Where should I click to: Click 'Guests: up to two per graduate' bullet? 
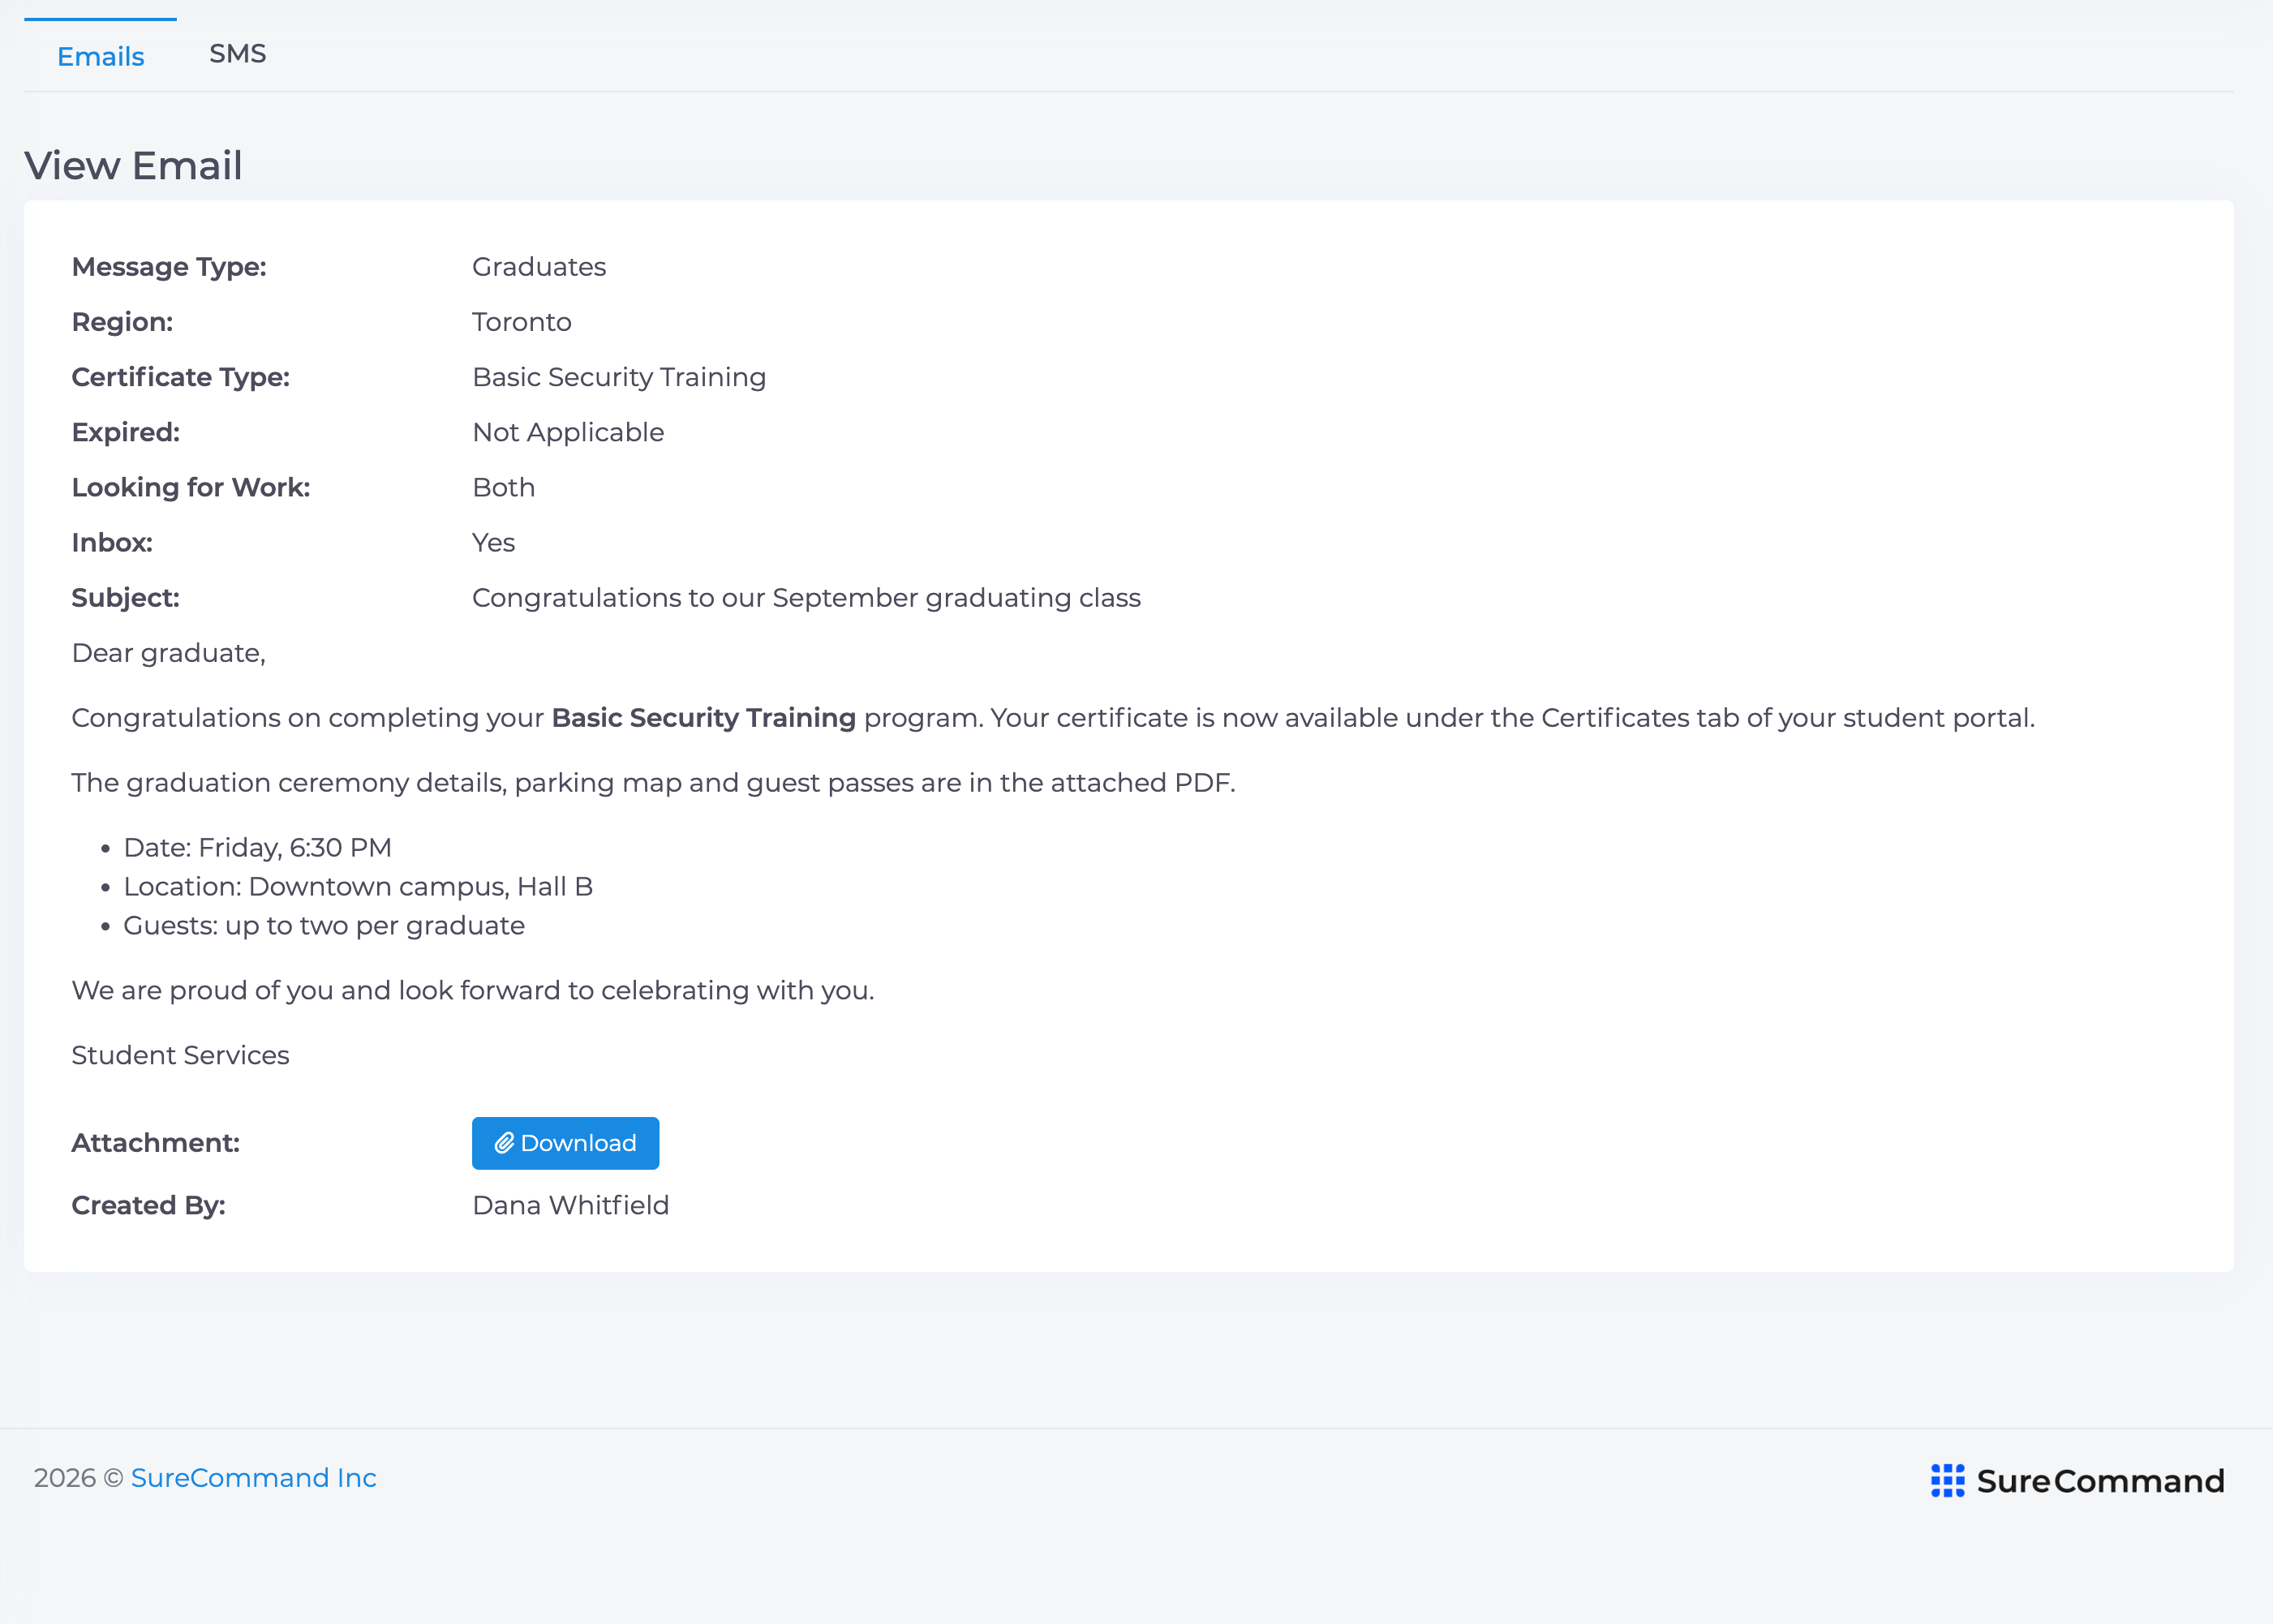pyautogui.click(x=324, y=926)
